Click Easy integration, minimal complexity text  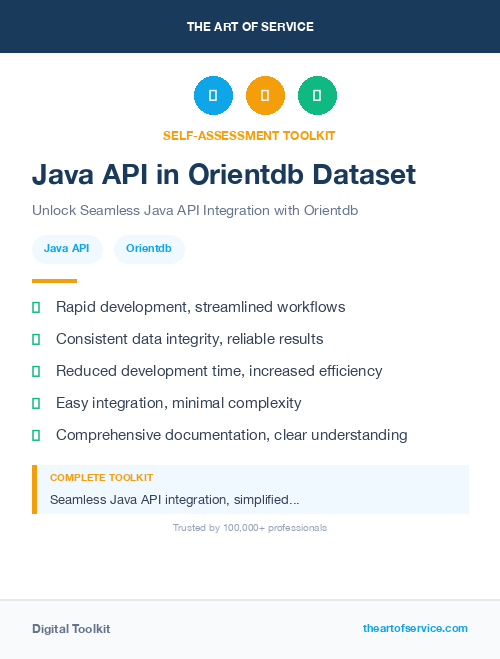click(x=179, y=403)
